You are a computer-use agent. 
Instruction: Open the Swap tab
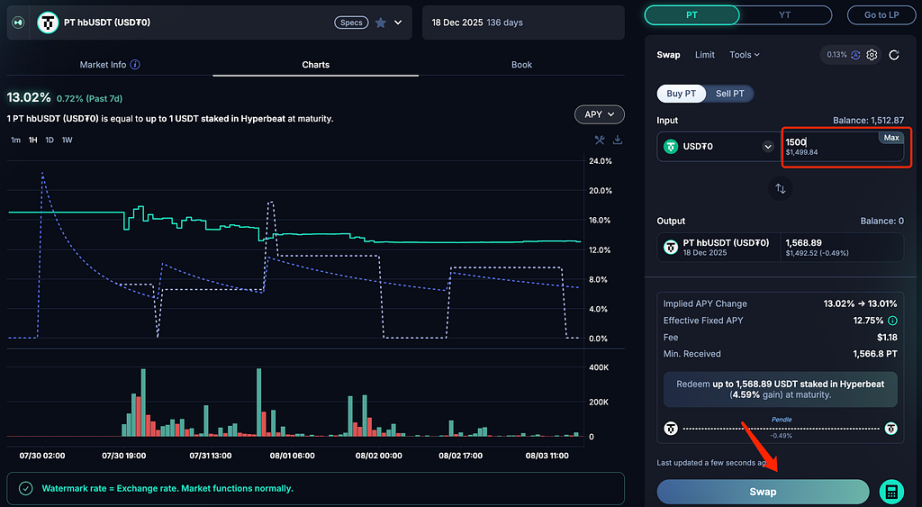[668, 55]
